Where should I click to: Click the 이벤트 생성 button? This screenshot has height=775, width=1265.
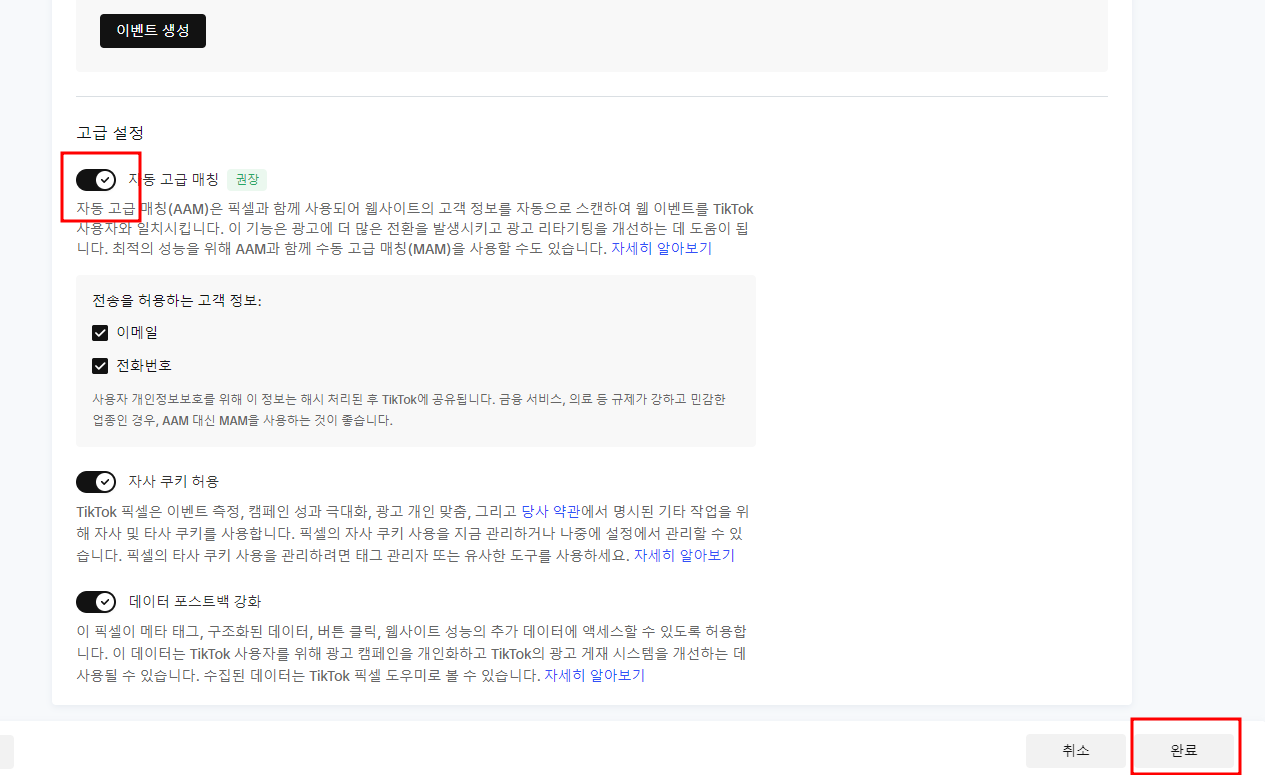tap(152, 31)
